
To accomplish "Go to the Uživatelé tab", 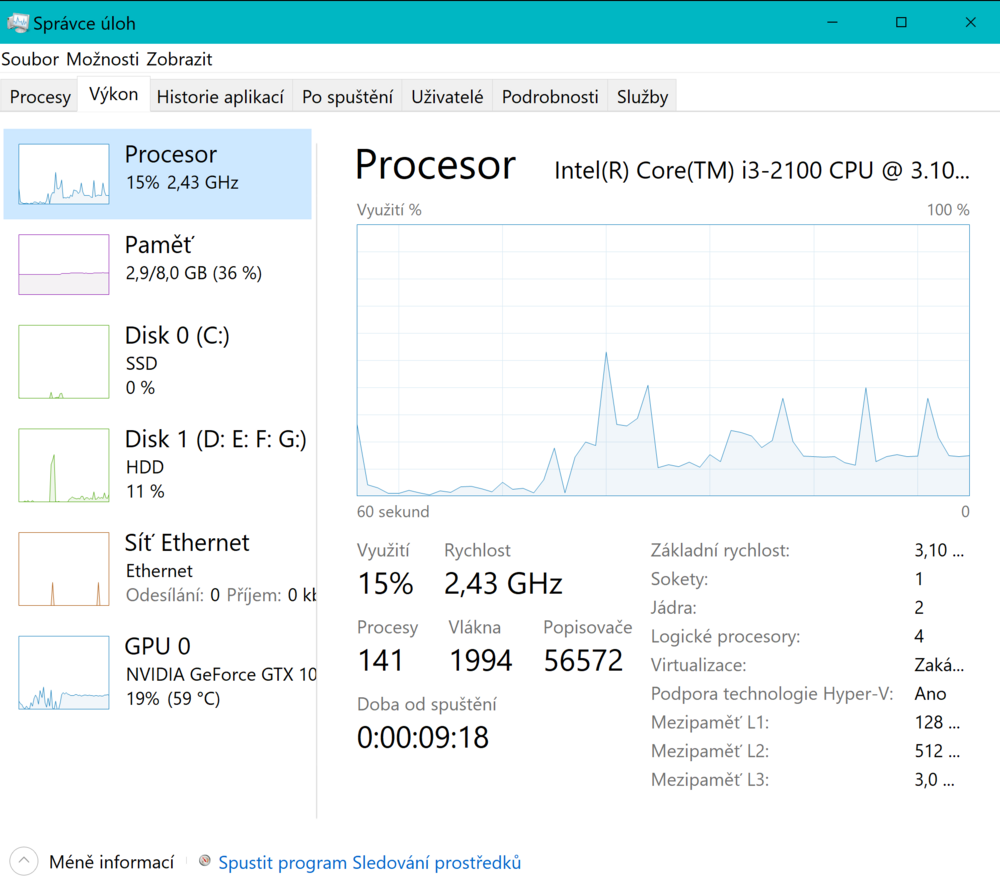I will pos(447,97).
